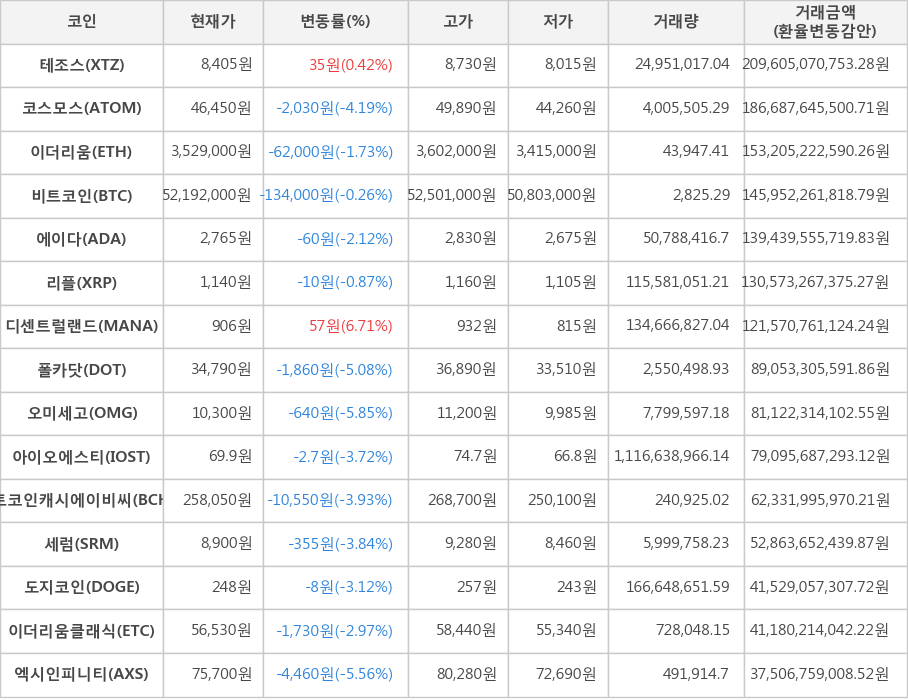908x700 pixels.
Task: Open the 테조스(XTZ) coin row
Action: tap(82, 65)
